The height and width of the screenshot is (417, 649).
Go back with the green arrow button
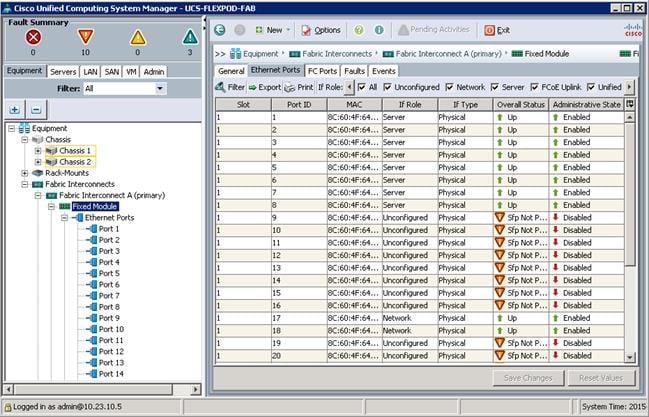tap(220, 30)
